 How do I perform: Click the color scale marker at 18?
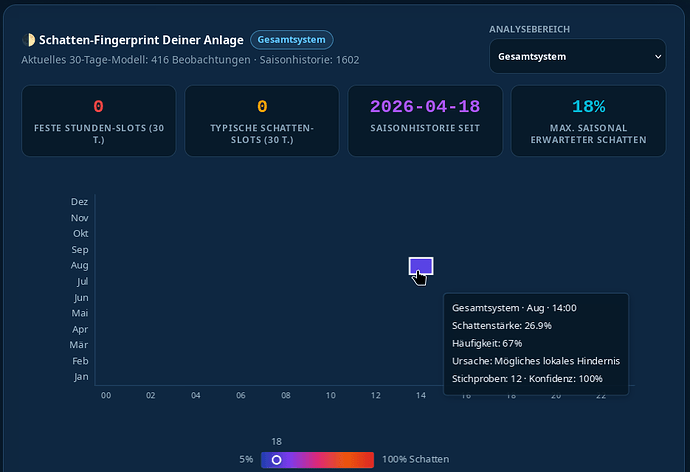(276, 460)
